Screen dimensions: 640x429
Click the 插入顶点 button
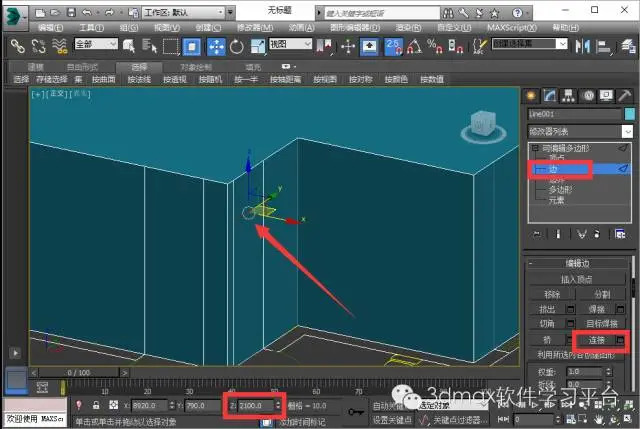click(576, 279)
